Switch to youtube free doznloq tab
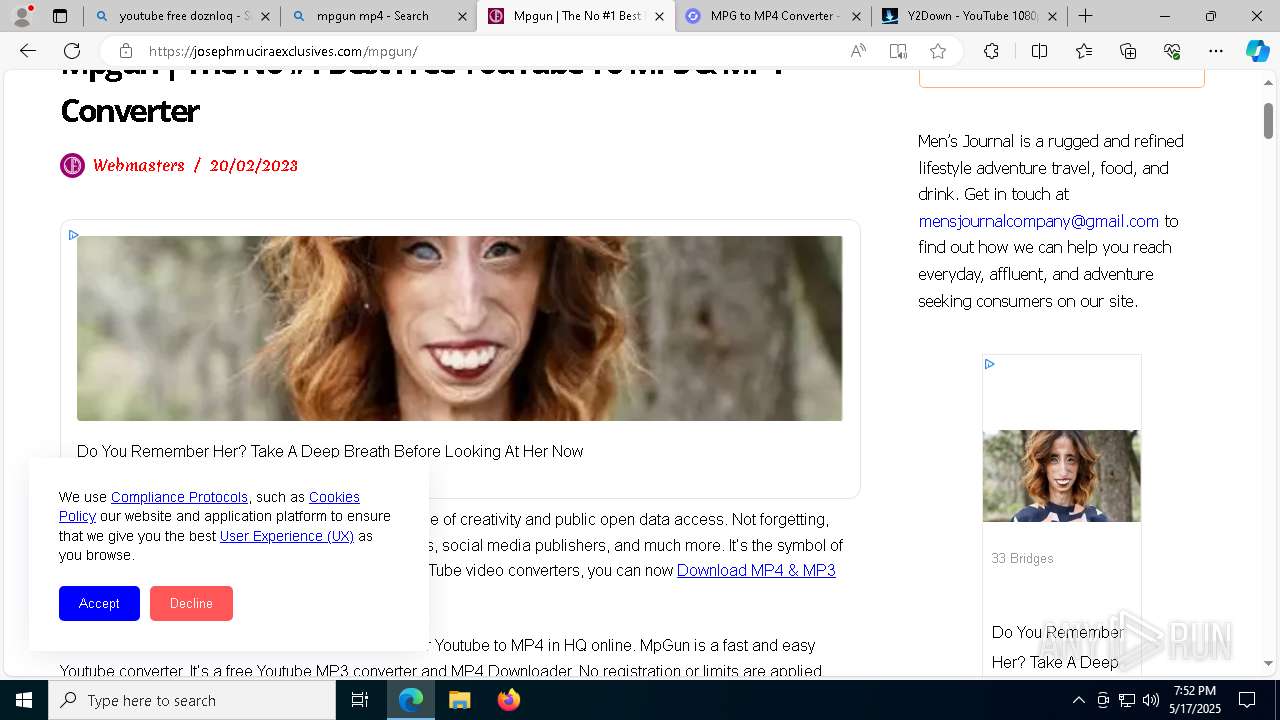Viewport: 1280px width, 720px height. tap(182, 16)
